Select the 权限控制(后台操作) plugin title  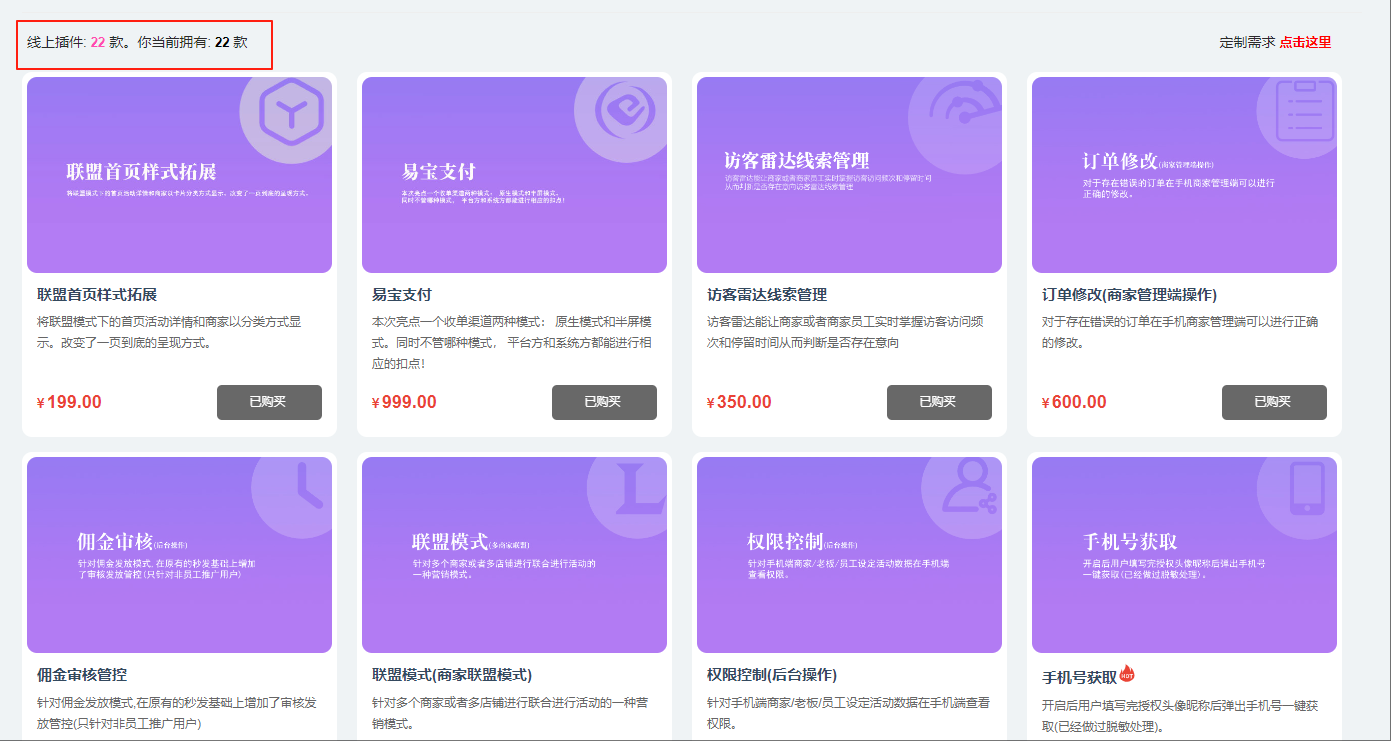(x=771, y=675)
